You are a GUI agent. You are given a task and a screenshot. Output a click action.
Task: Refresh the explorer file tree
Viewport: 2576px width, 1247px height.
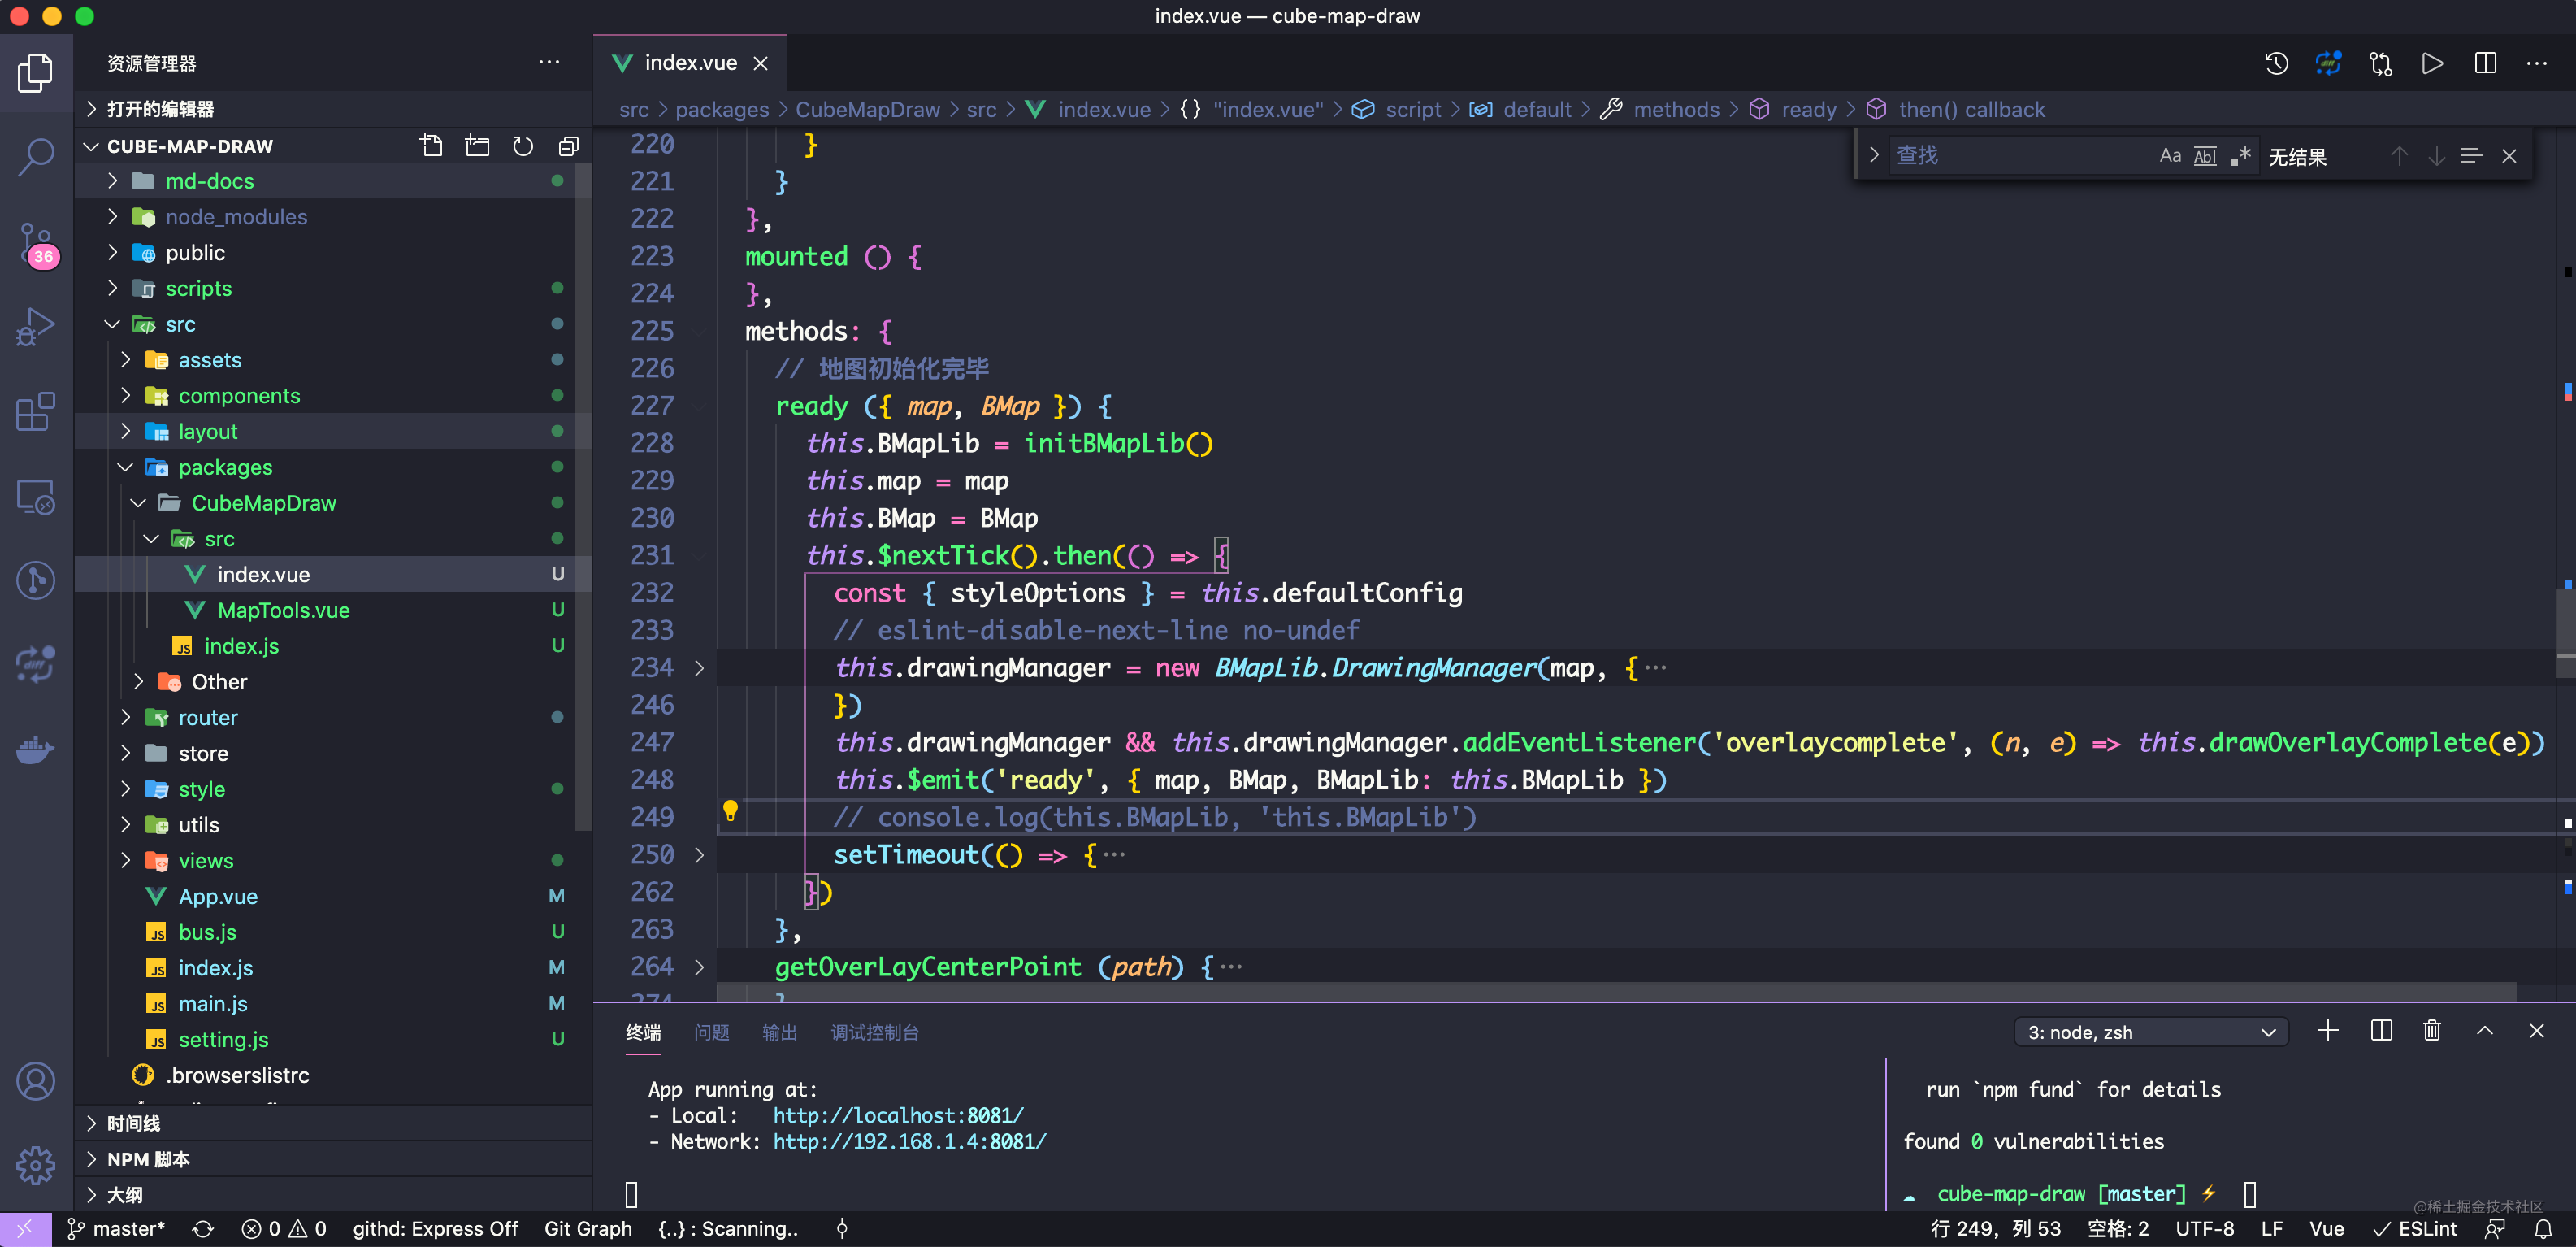(x=522, y=146)
